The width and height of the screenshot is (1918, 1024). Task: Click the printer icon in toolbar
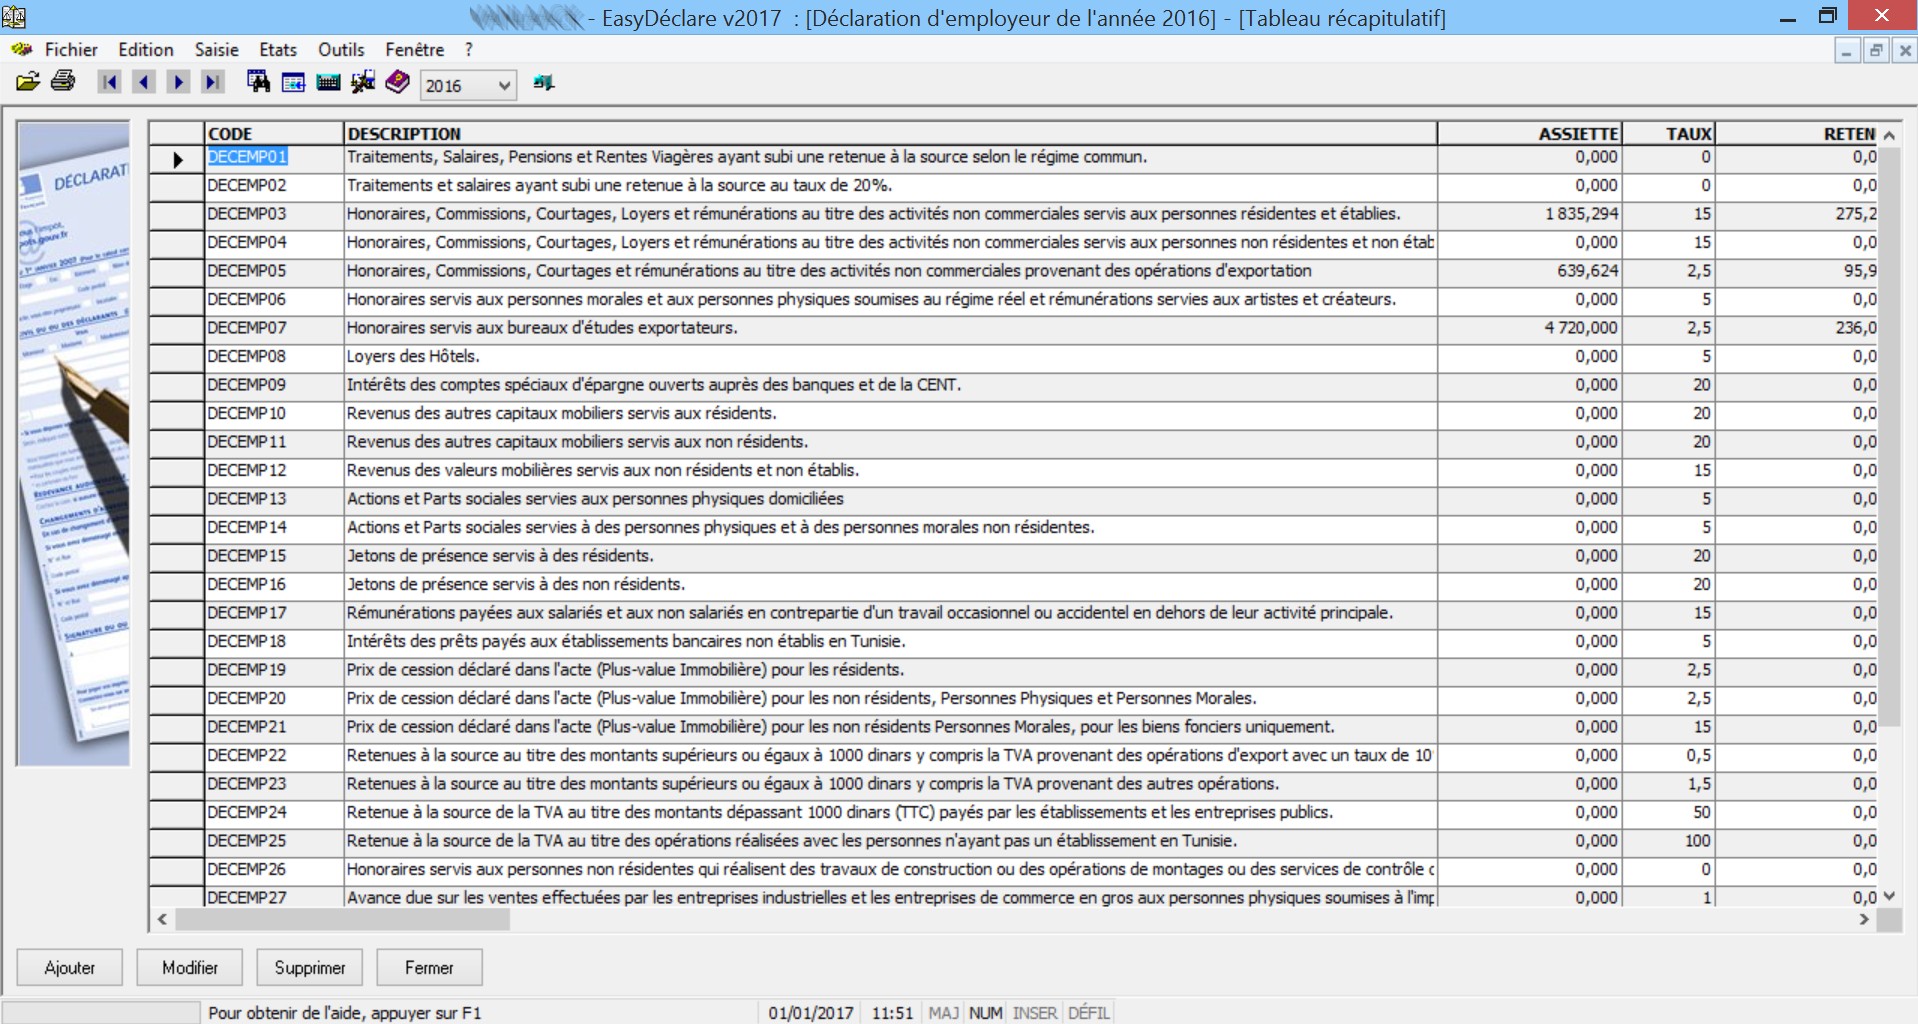[x=63, y=83]
